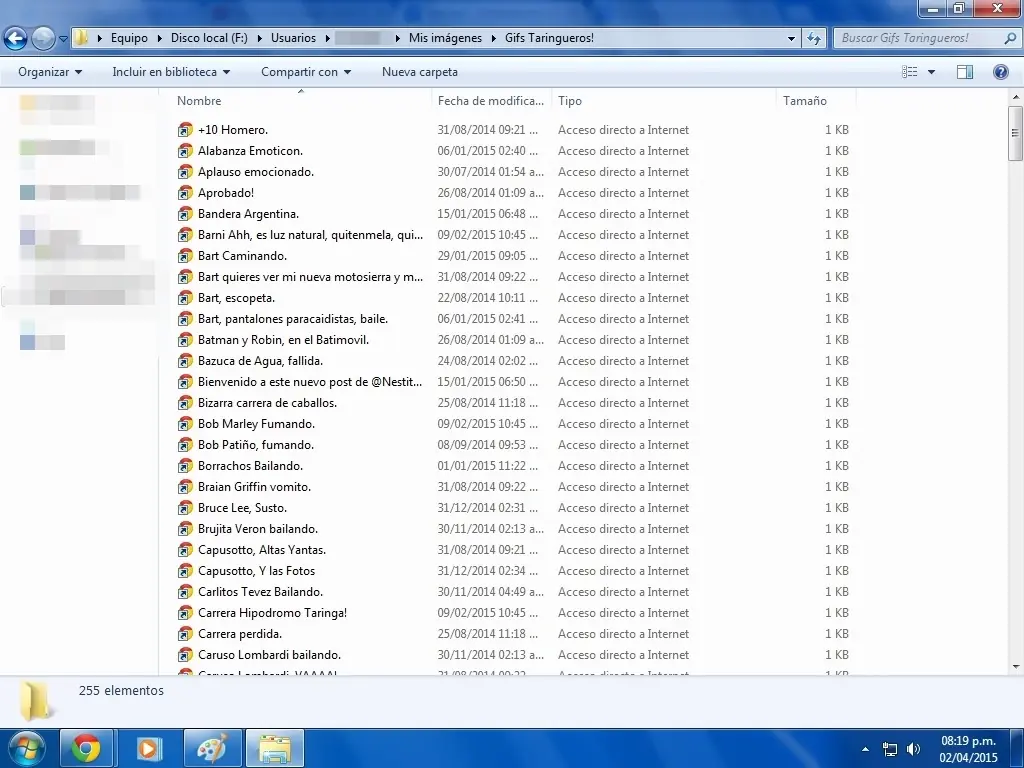Select the file Capusotto, Y las Fotos
Image resolution: width=1024 pixels, height=768 pixels.
coord(256,571)
